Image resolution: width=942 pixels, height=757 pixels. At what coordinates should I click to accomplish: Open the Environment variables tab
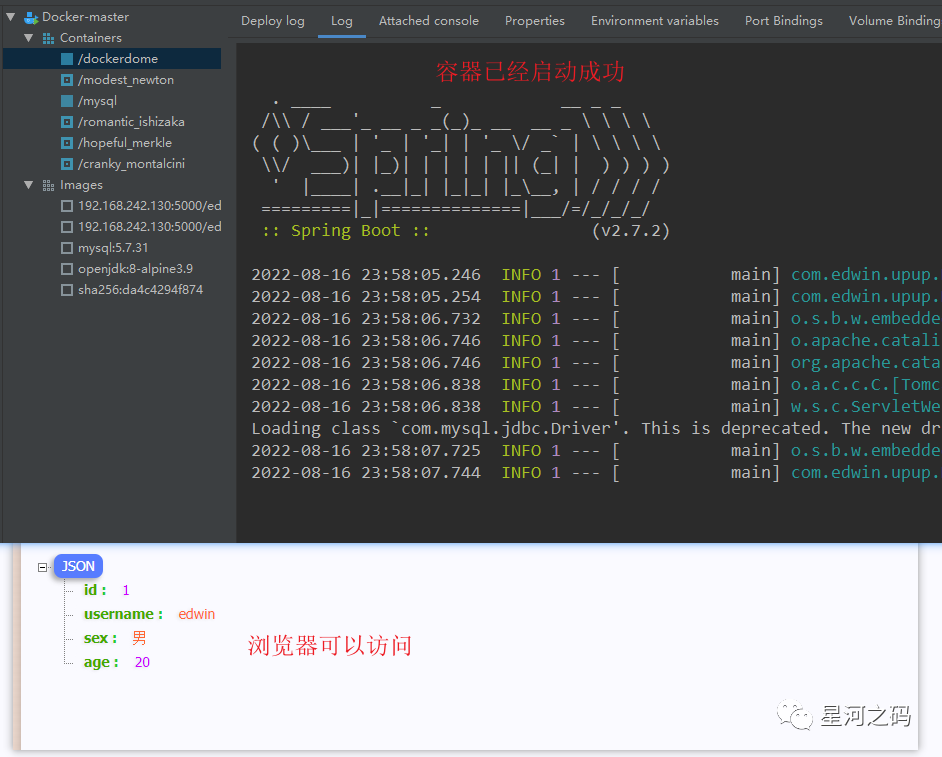[x=654, y=20]
